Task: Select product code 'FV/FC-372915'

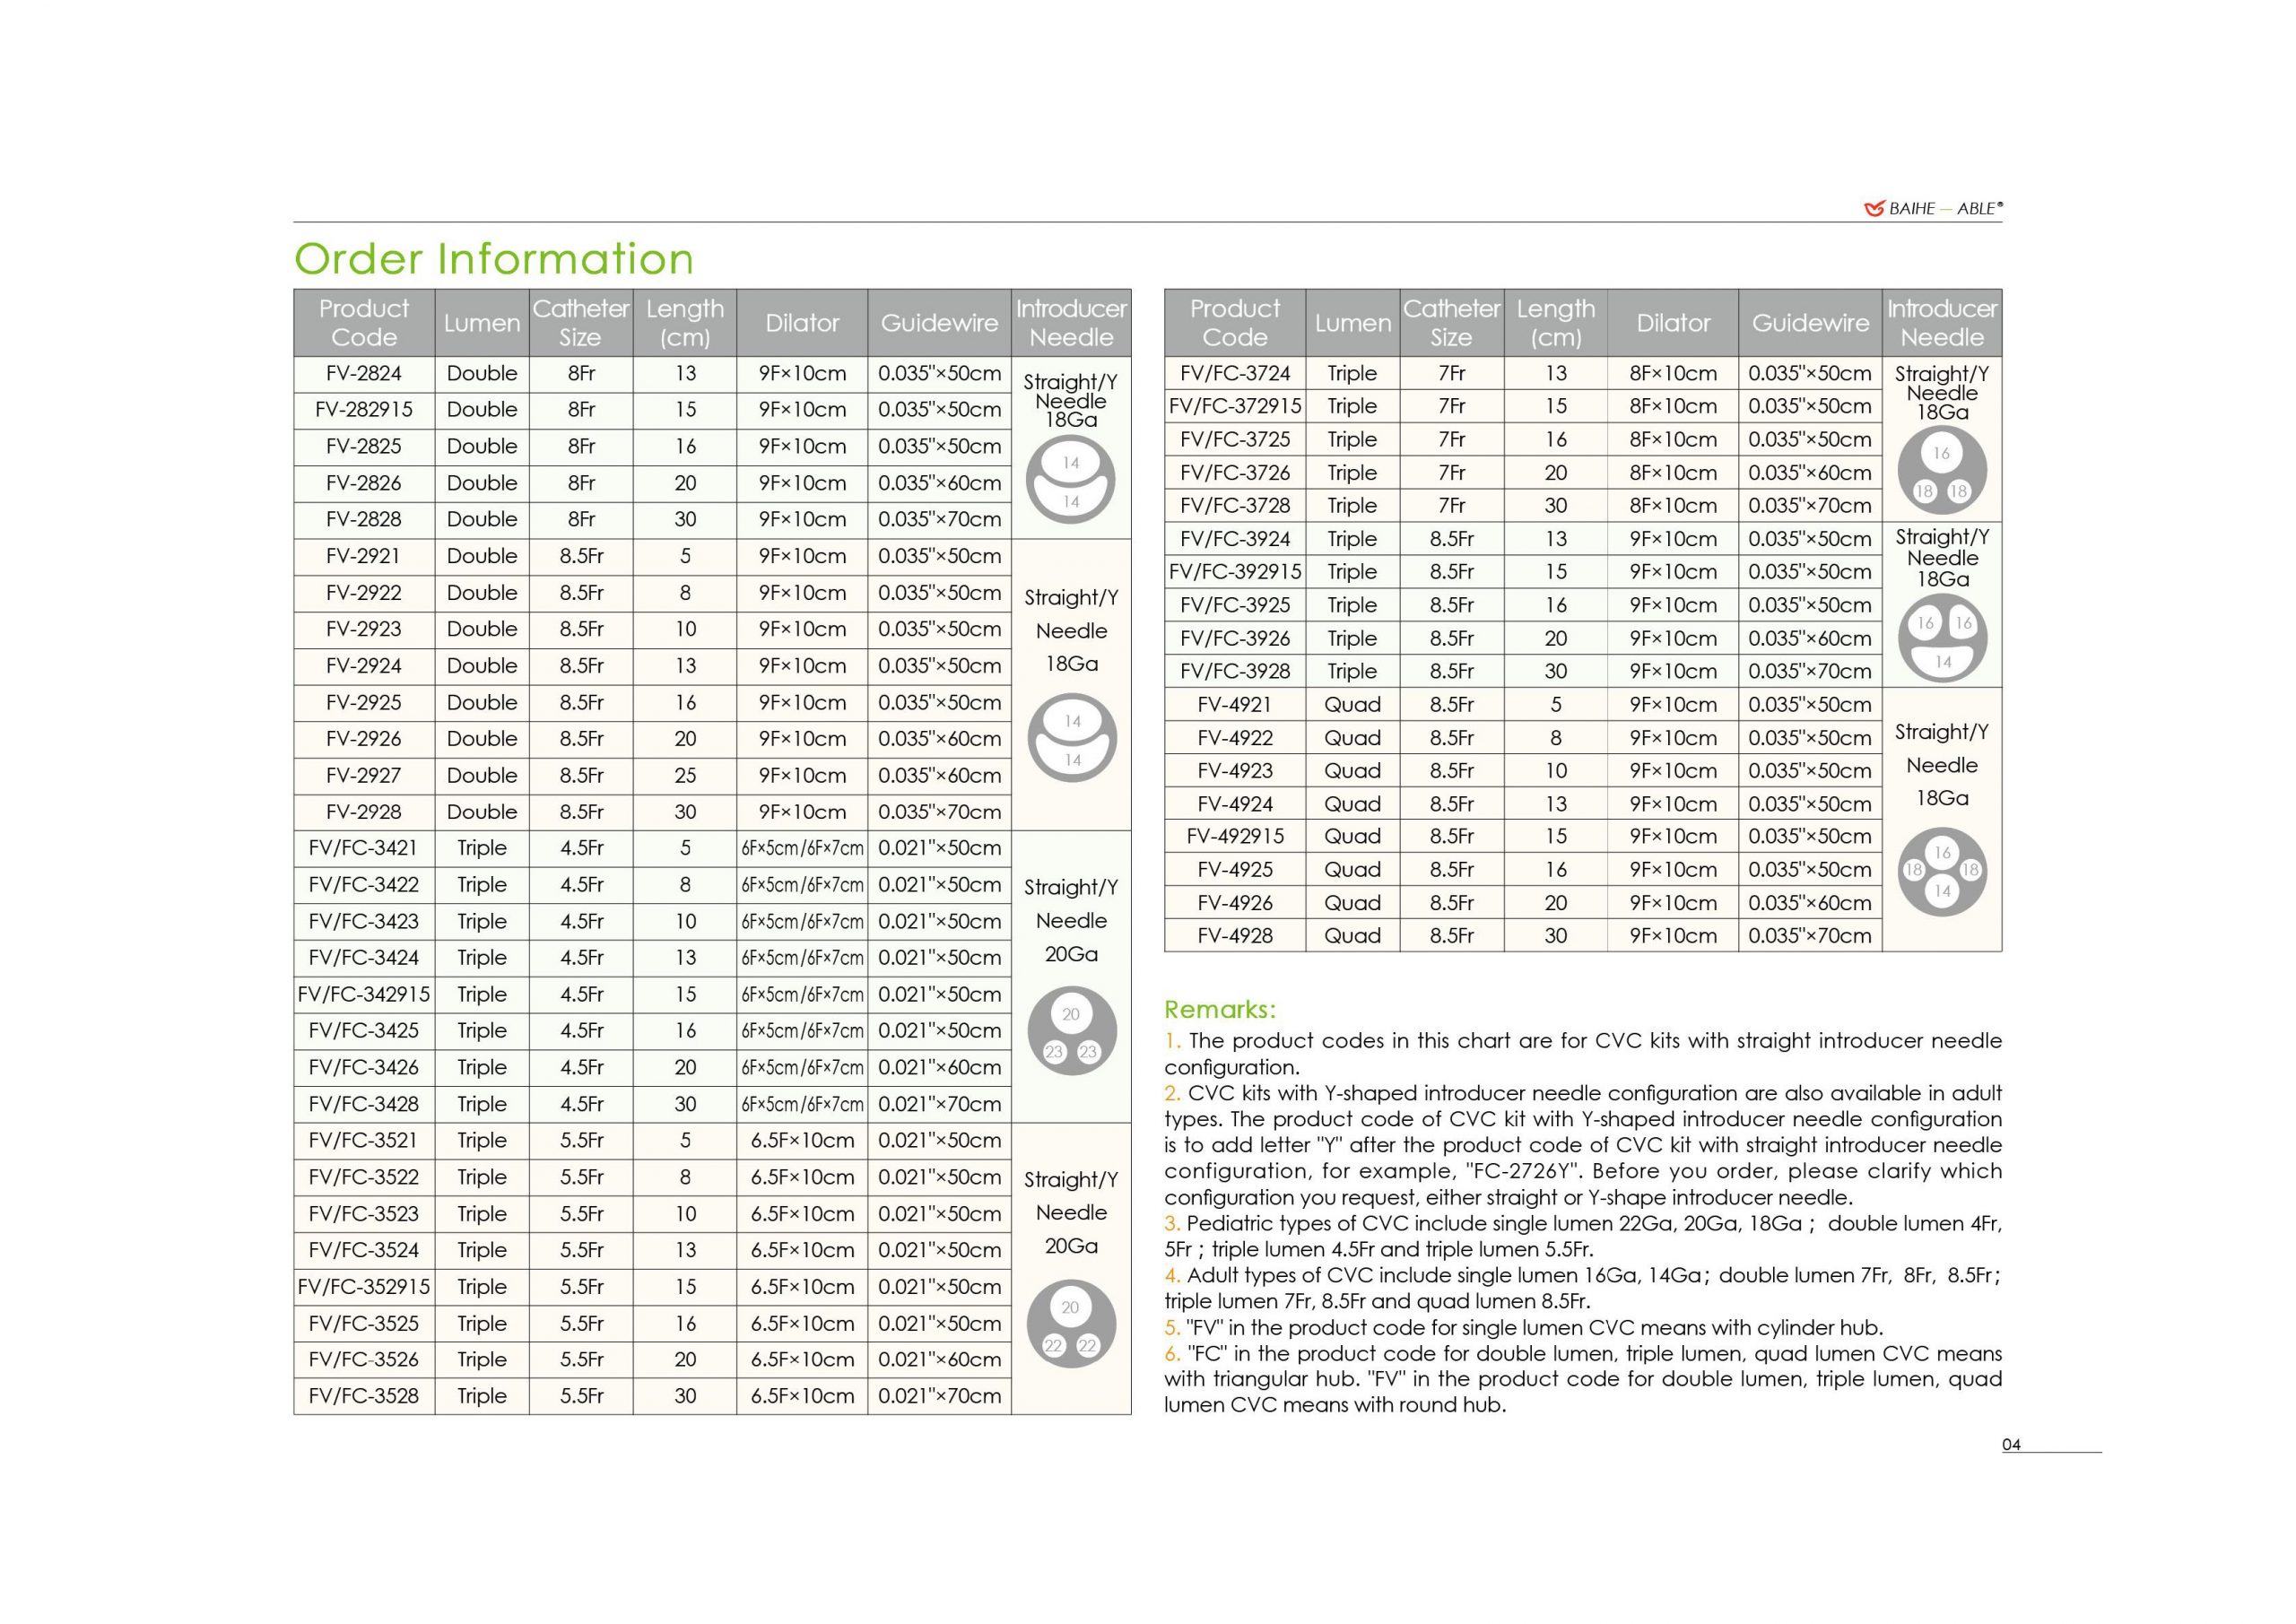Action: pyautogui.click(x=1235, y=407)
